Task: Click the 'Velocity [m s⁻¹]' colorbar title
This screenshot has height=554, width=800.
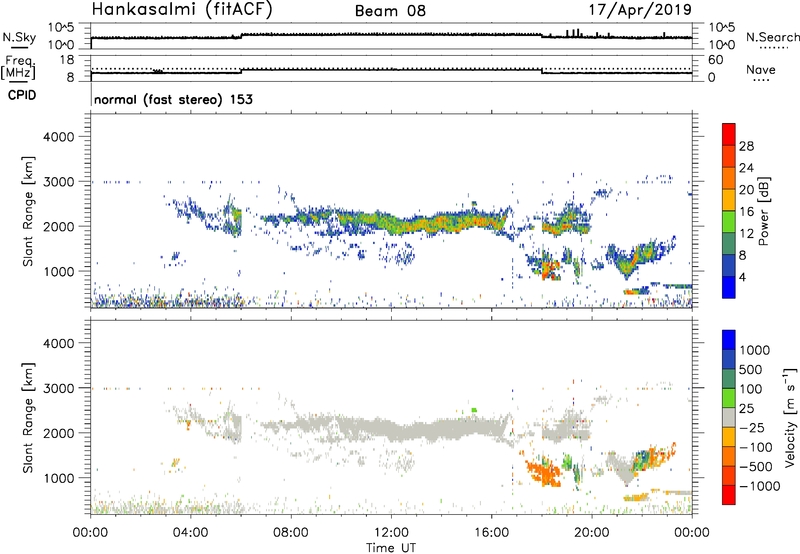Action: (789, 417)
